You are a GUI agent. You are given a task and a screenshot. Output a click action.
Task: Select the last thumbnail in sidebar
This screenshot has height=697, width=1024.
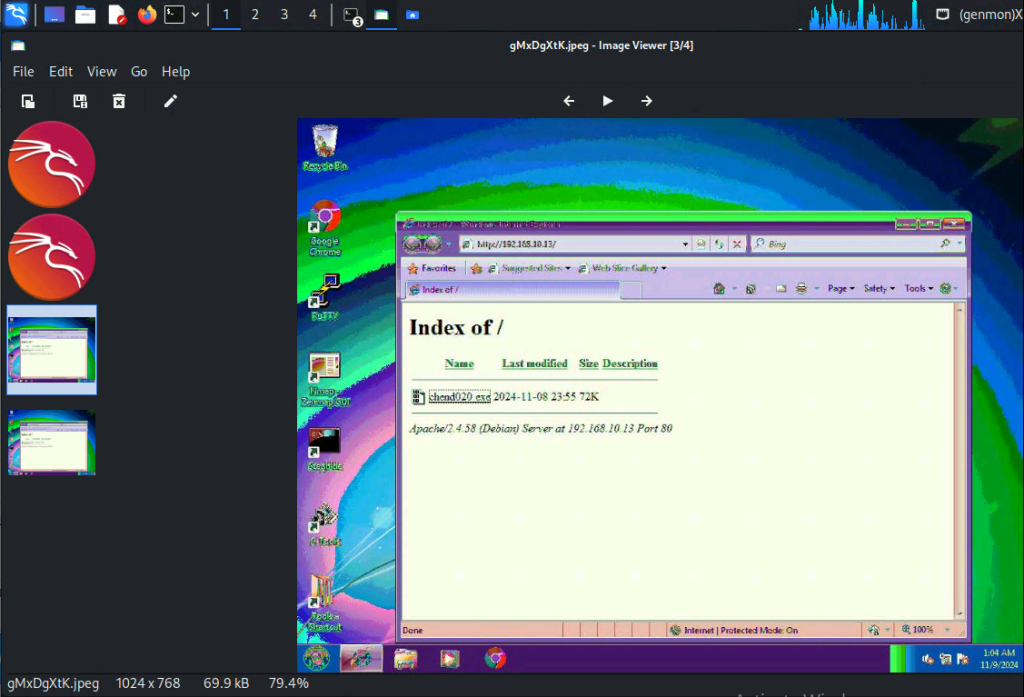tap(52, 442)
